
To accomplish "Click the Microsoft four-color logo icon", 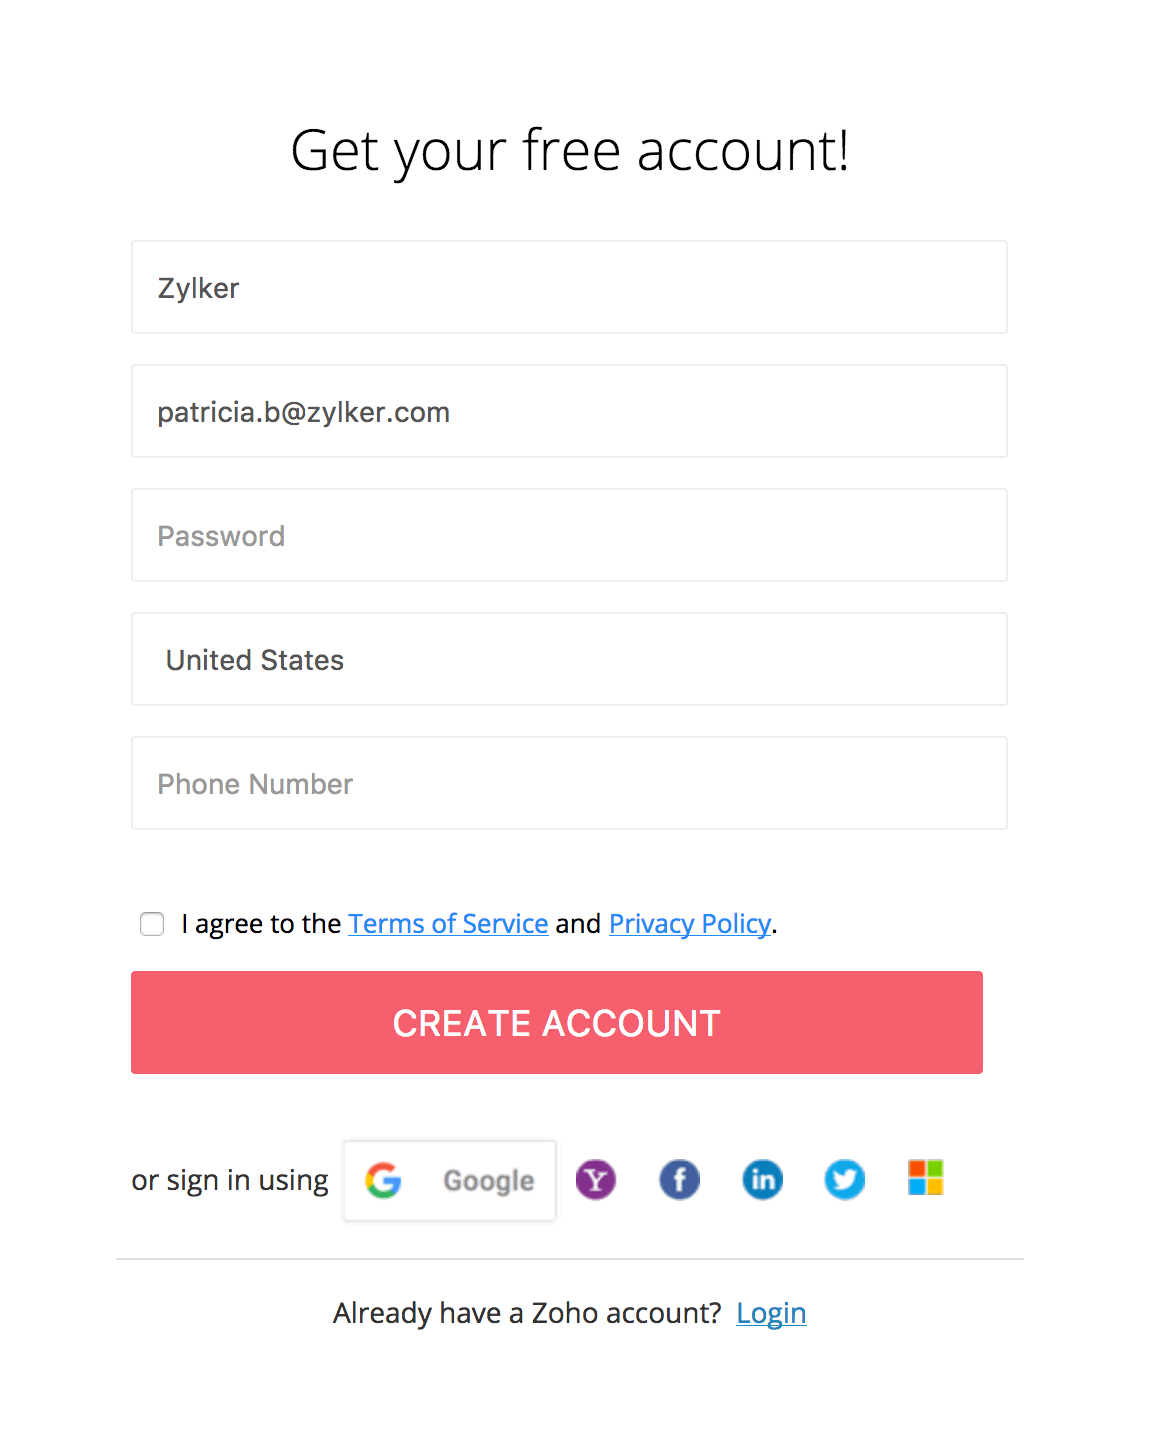I will [925, 1178].
